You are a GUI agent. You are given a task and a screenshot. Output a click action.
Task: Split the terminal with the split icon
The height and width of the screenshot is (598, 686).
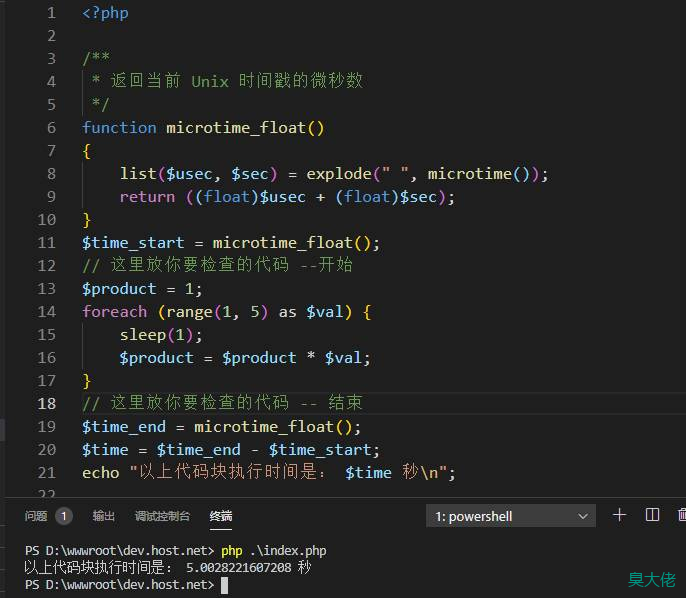(x=652, y=515)
